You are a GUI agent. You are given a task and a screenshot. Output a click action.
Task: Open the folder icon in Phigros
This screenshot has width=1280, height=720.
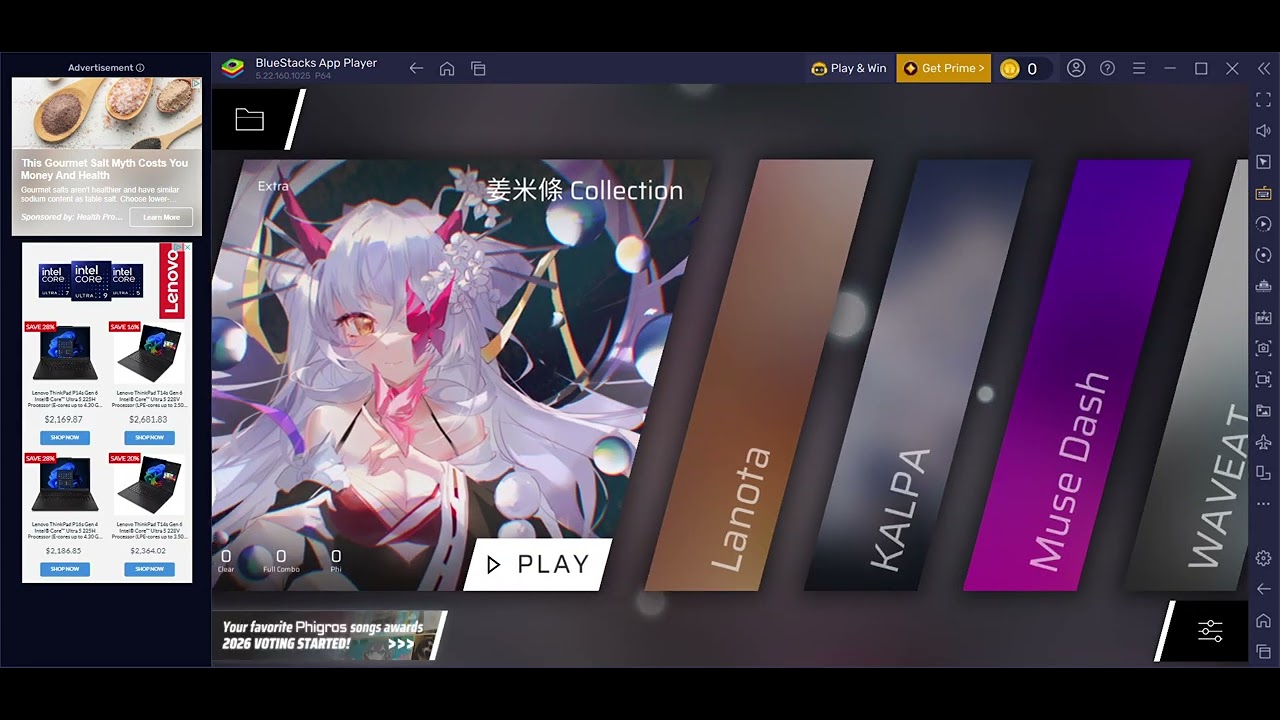[x=249, y=120]
